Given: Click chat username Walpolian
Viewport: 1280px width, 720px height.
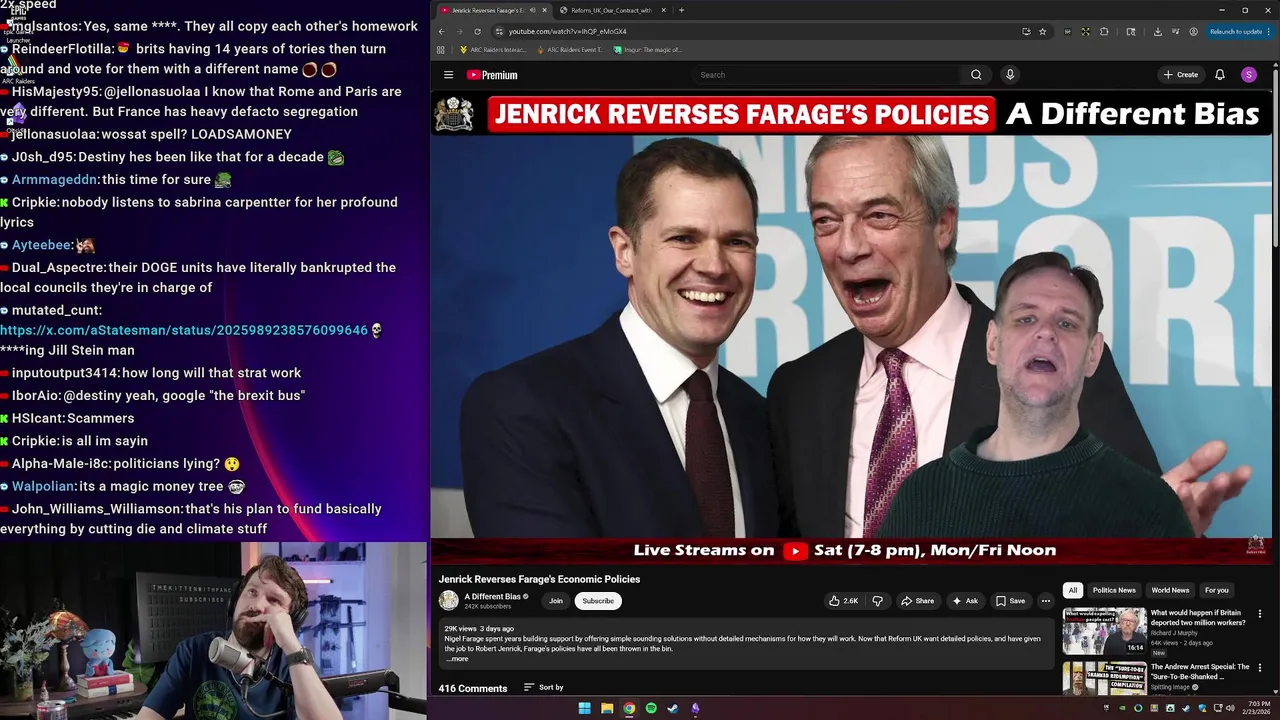Looking at the screenshot, I should pos(43,486).
